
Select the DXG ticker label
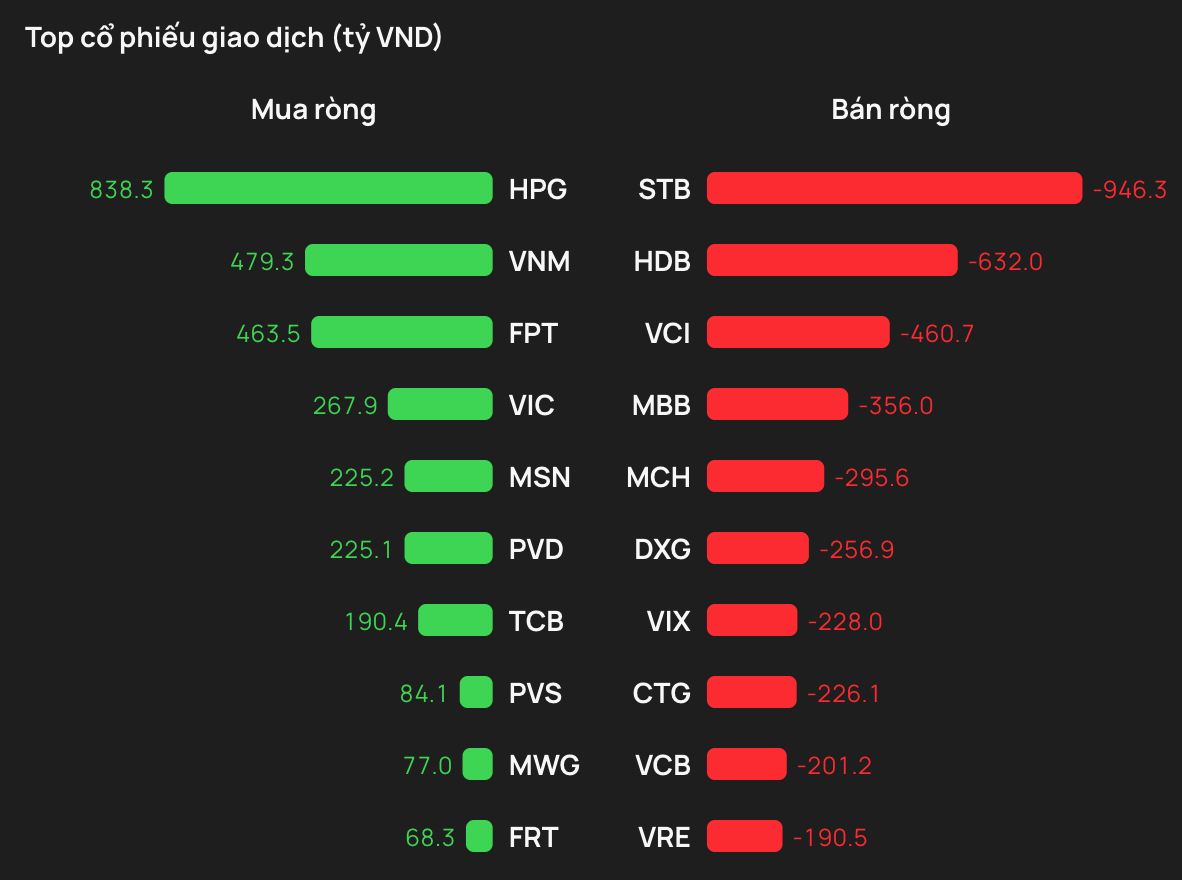pyautogui.click(x=662, y=549)
